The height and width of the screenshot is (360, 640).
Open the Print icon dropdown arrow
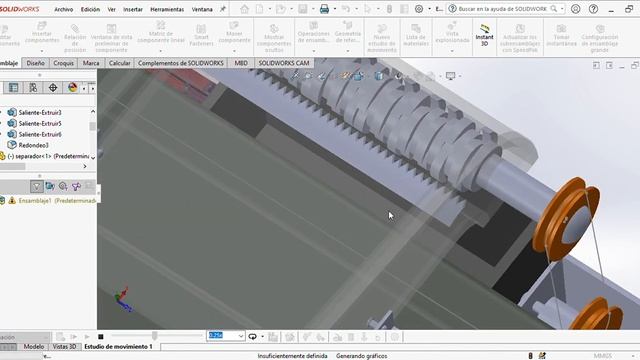click(335, 9)
